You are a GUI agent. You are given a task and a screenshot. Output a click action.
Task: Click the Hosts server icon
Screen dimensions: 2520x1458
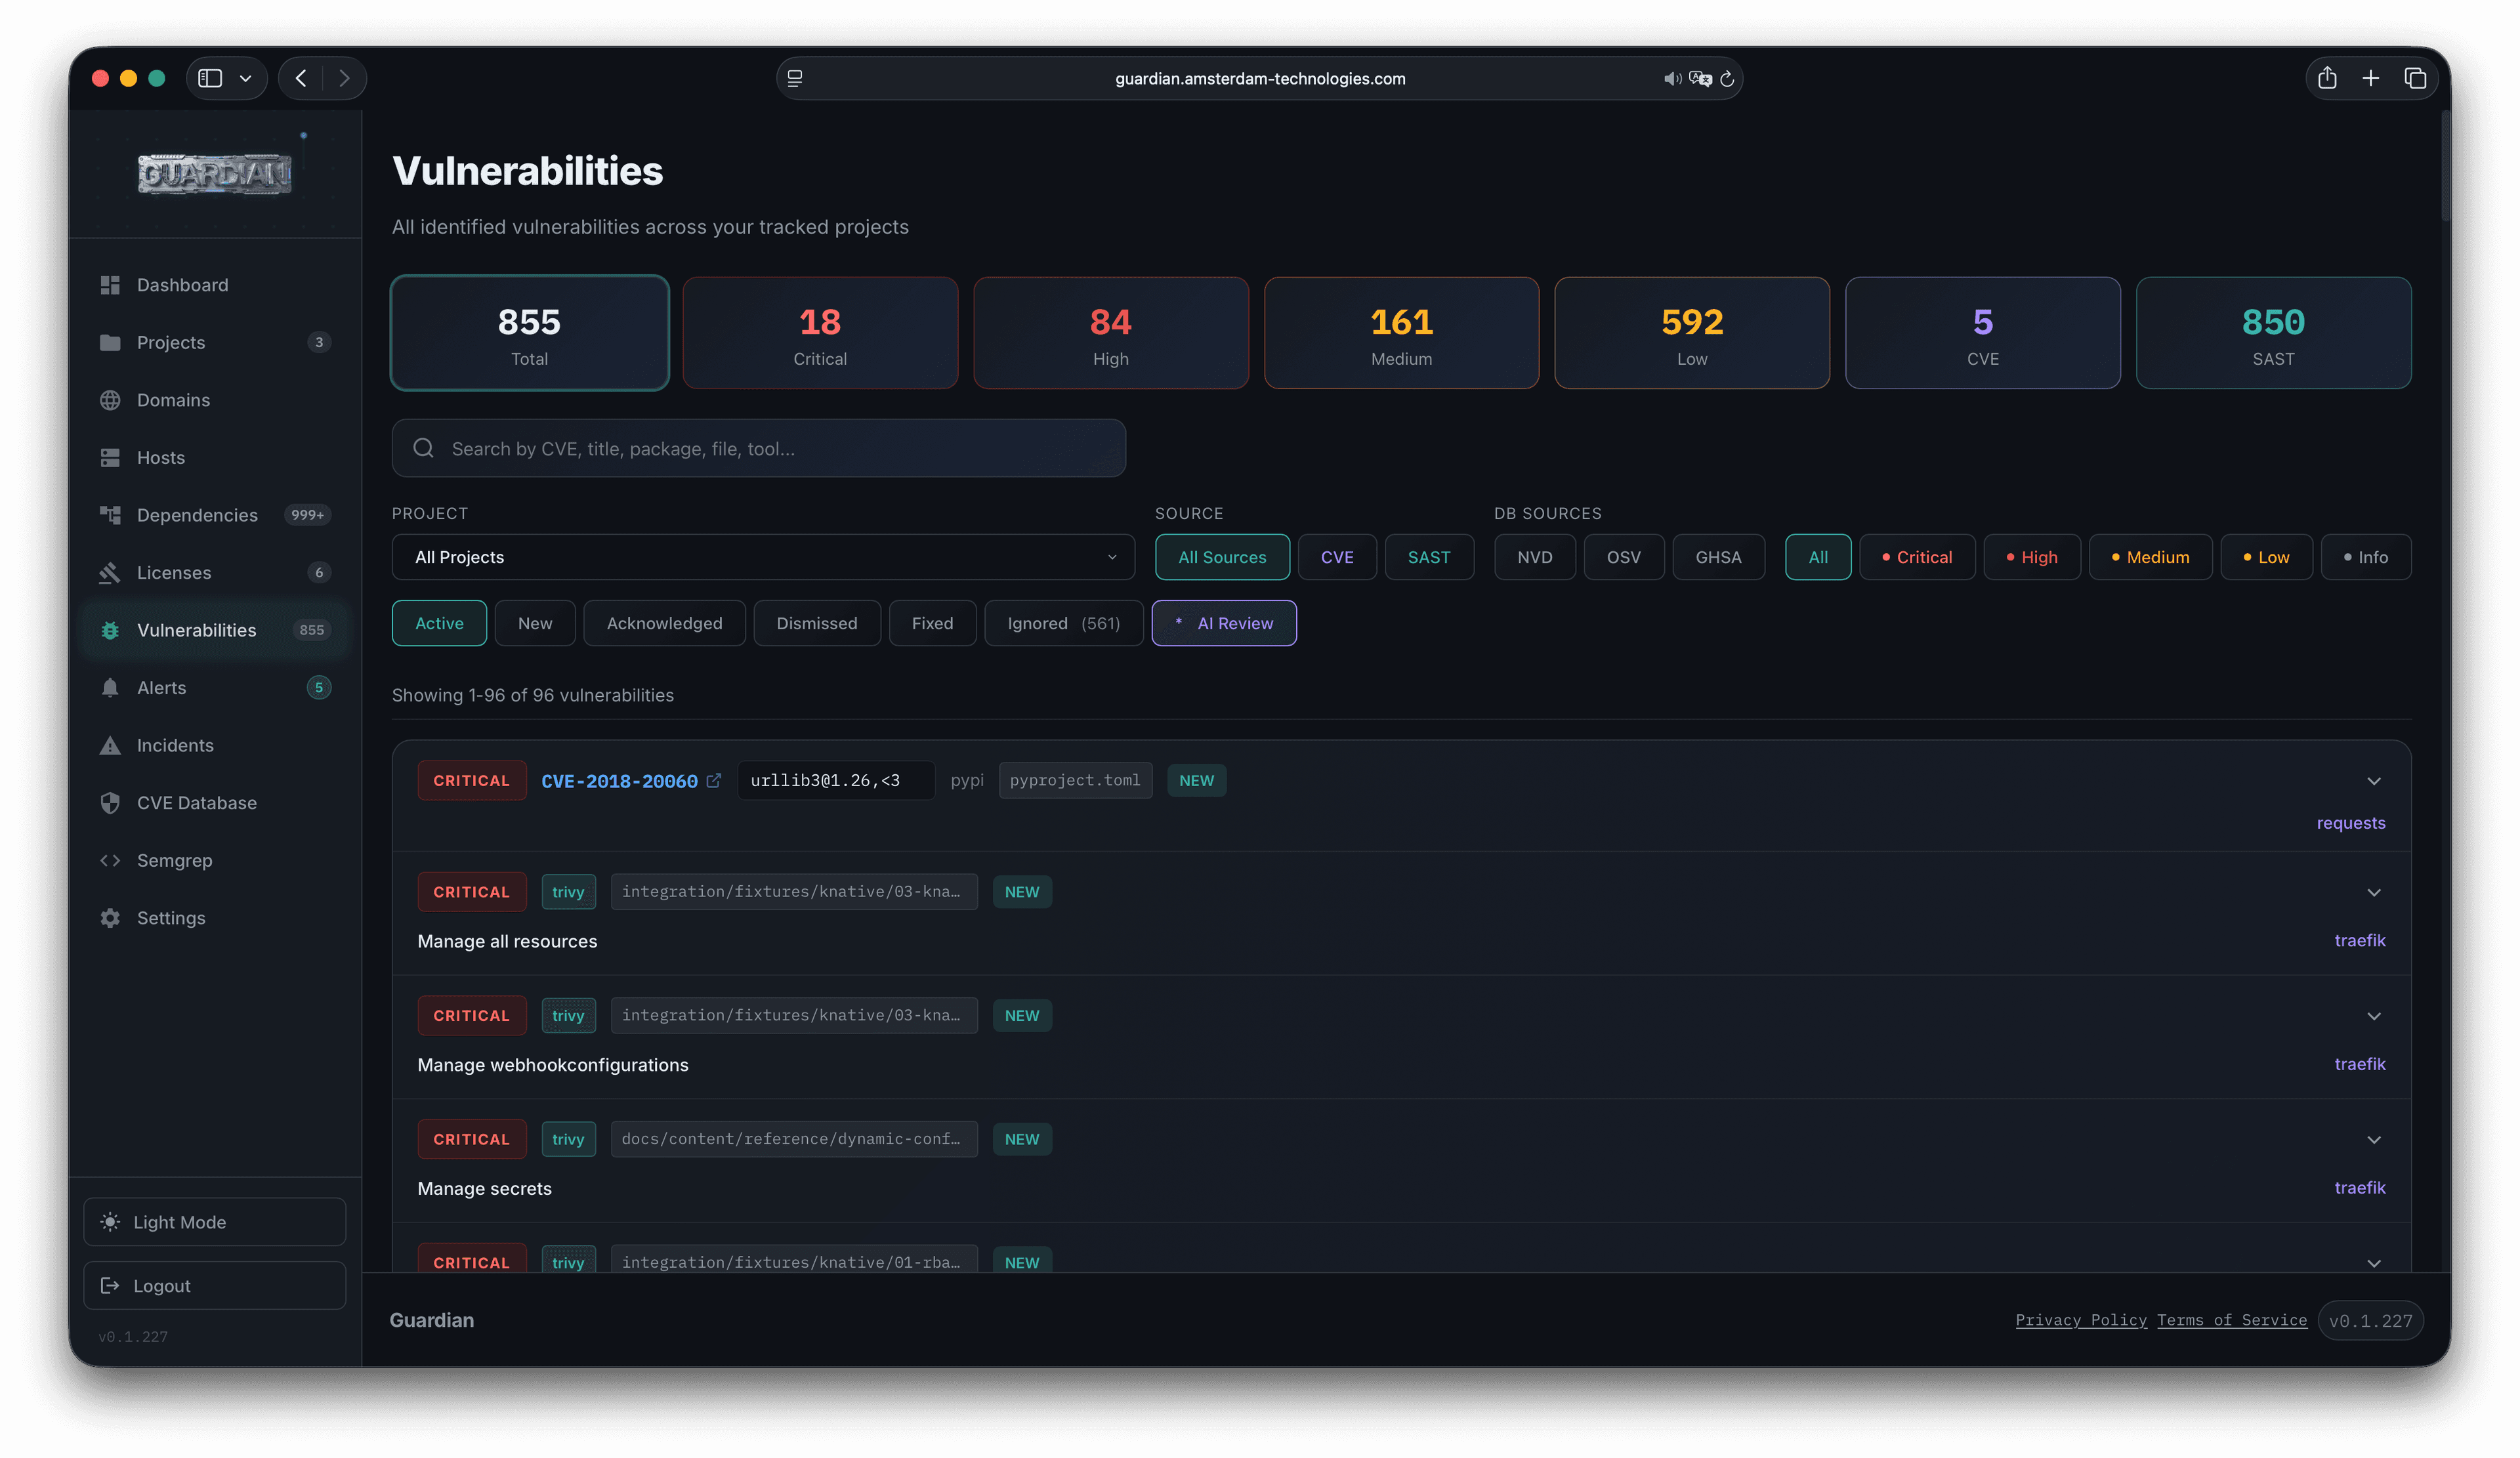coord(110,457)
